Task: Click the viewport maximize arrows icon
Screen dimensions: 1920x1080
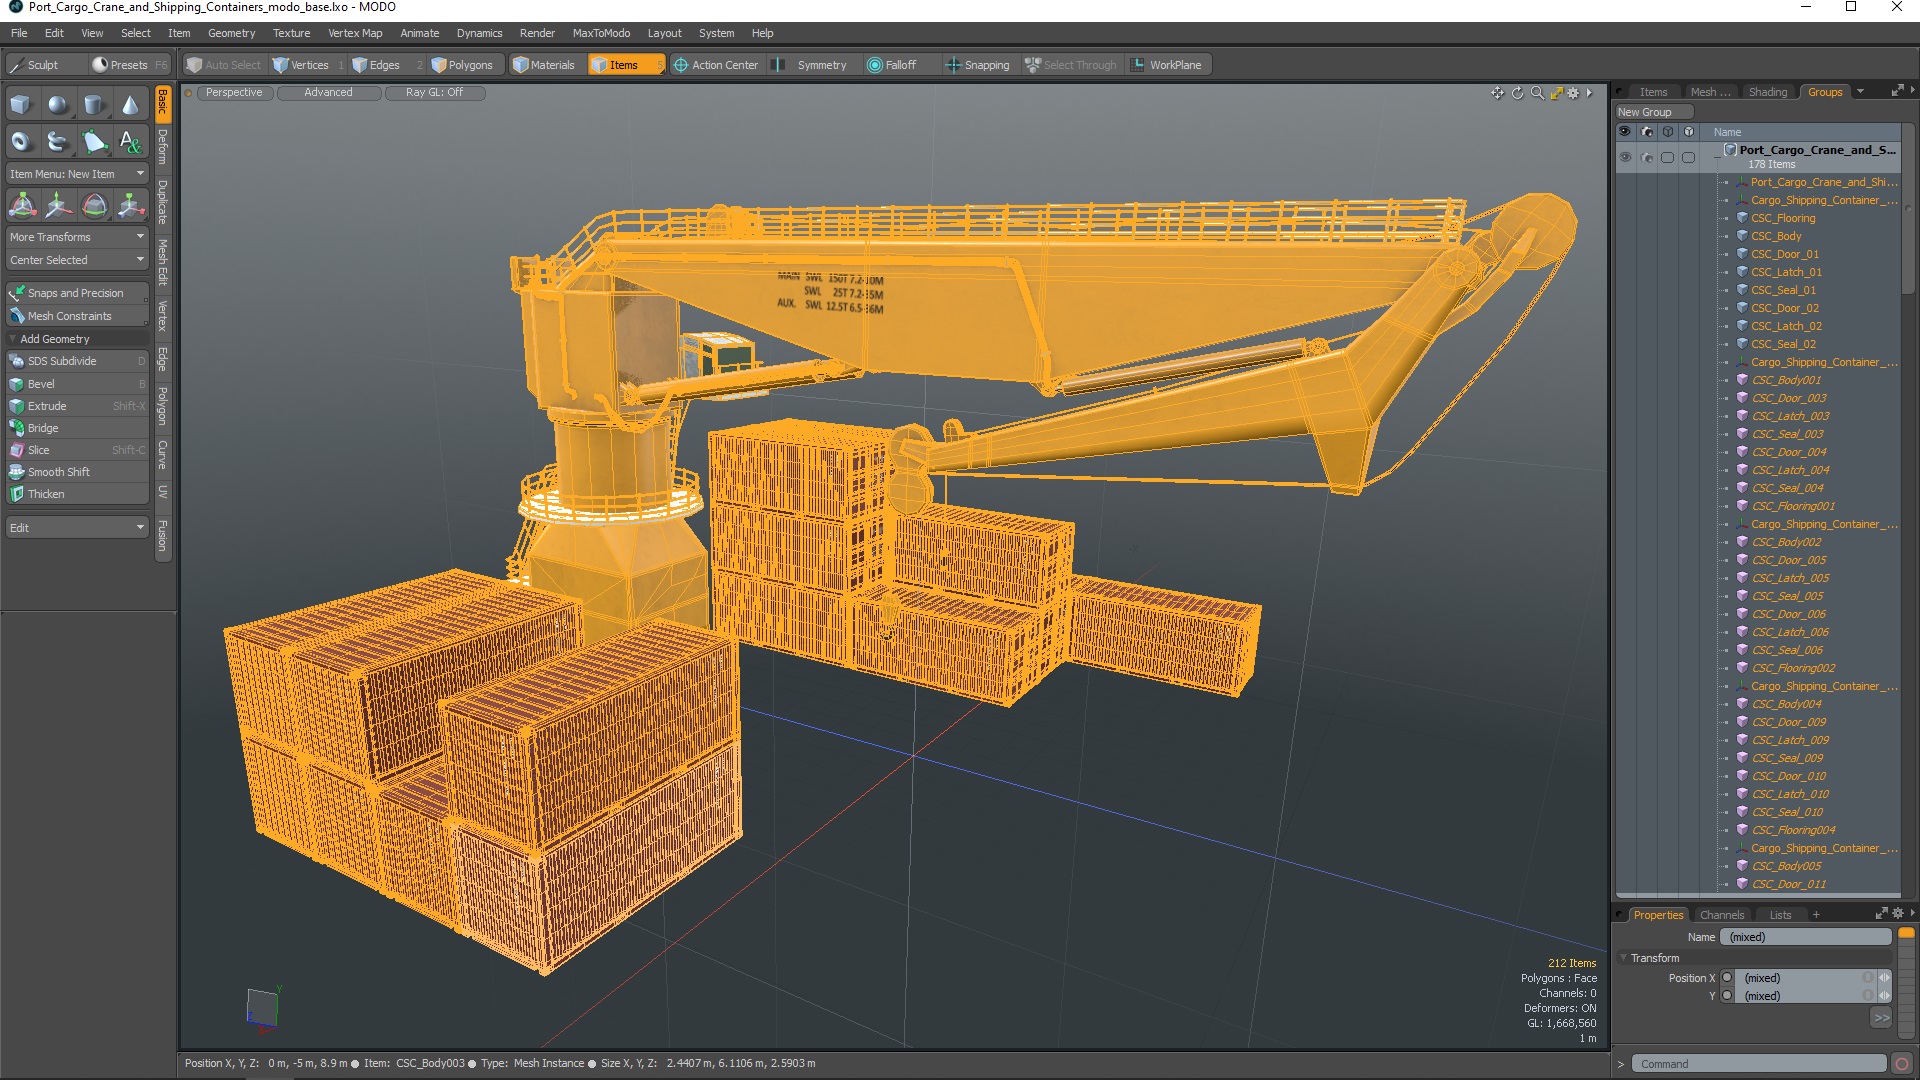Action: [1556, 93]
